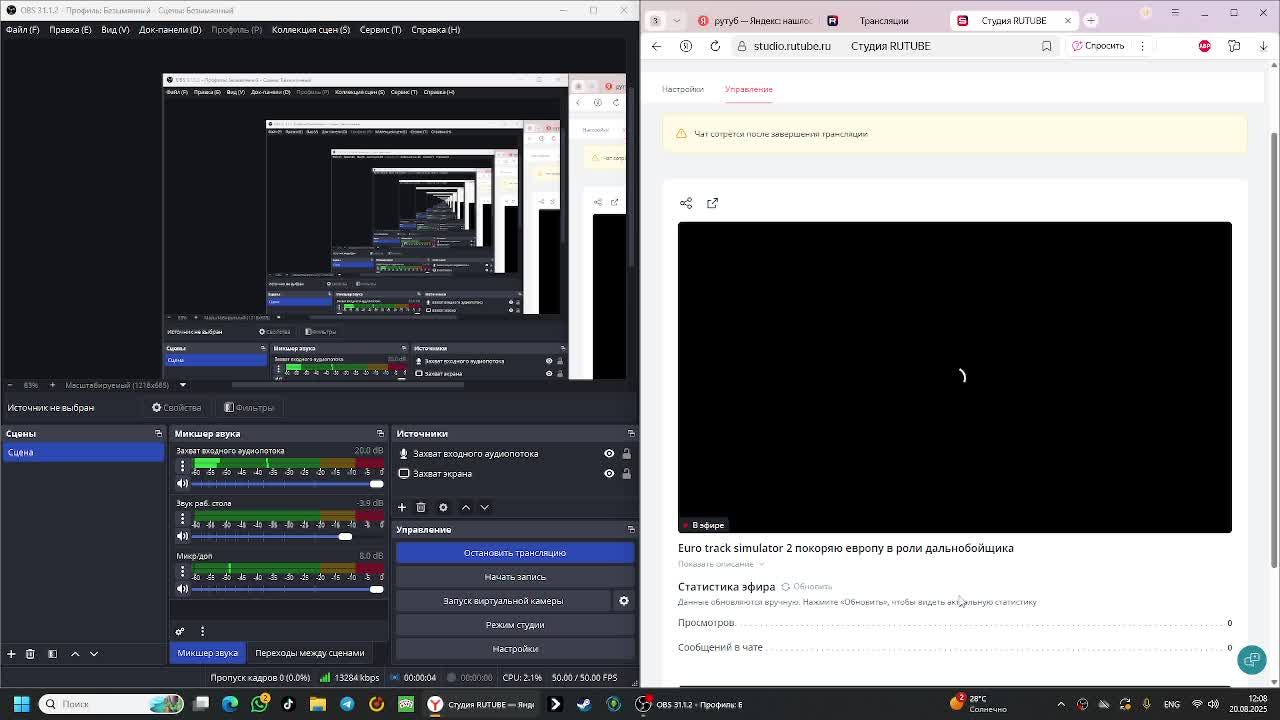Open the Файл menu in OBS

pos(22,30)
